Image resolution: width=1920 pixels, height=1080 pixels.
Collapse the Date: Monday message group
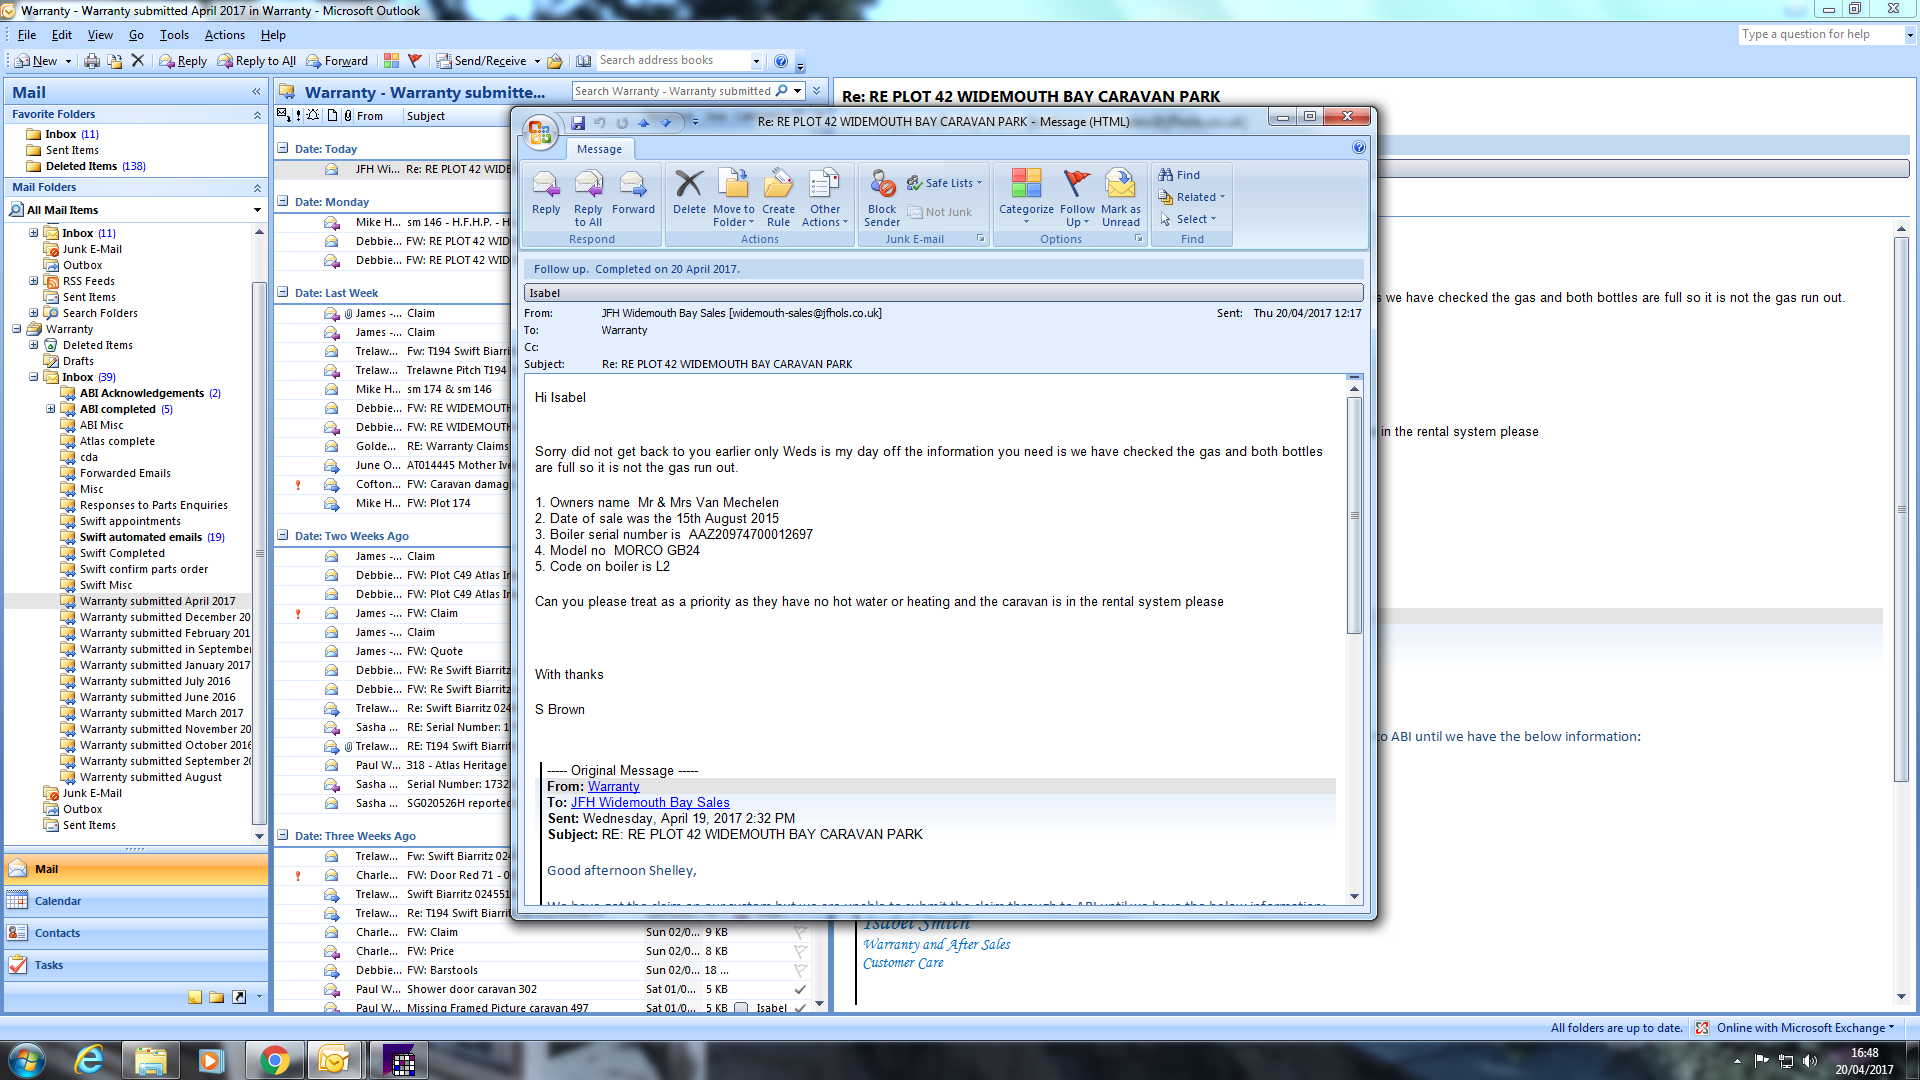283,202
